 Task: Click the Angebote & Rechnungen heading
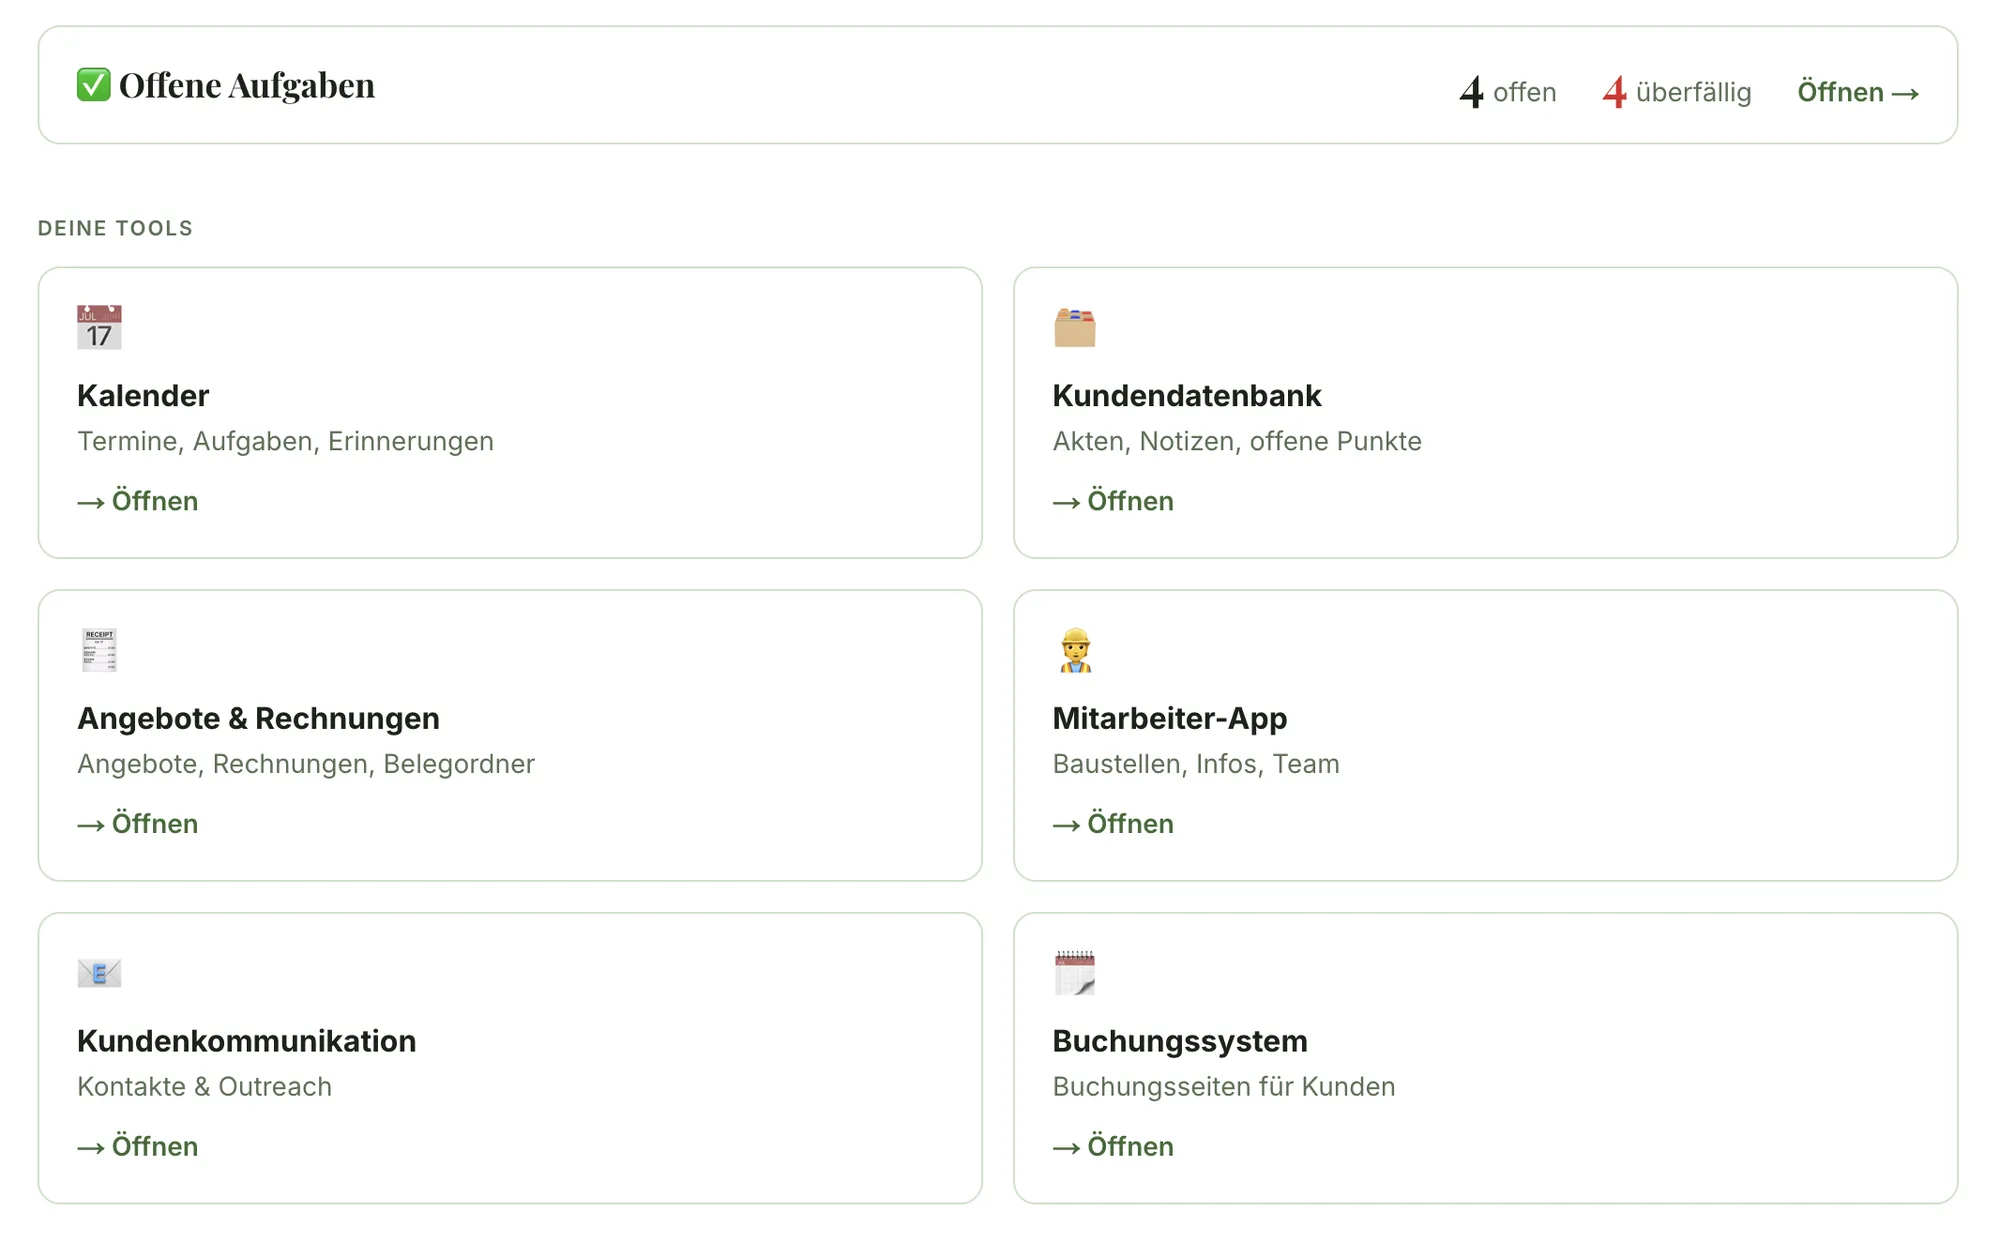click(258, 719)
